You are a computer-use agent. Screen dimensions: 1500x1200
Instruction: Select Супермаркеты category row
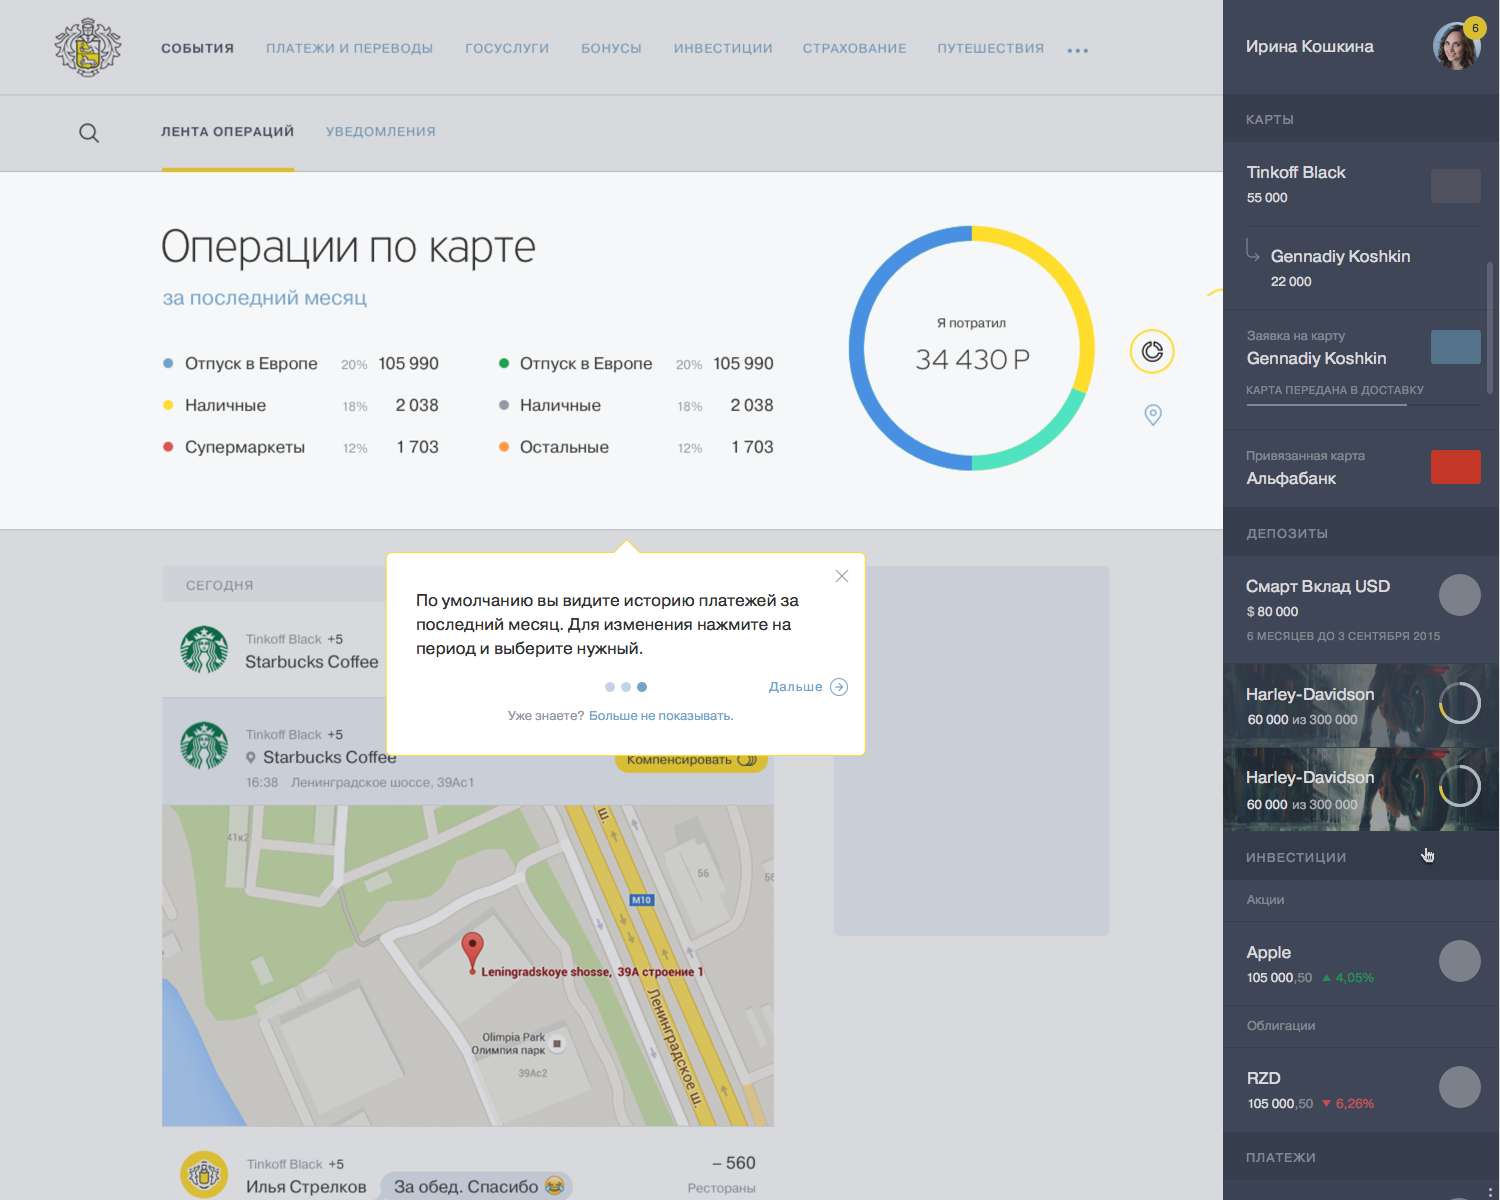[301, 448]
